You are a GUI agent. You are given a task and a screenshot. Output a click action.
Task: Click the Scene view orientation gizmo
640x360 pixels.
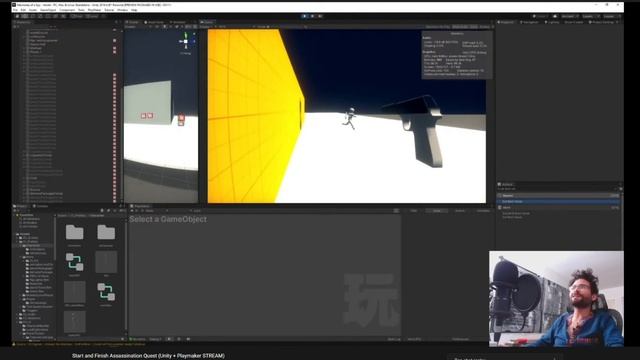click(186, 42)
